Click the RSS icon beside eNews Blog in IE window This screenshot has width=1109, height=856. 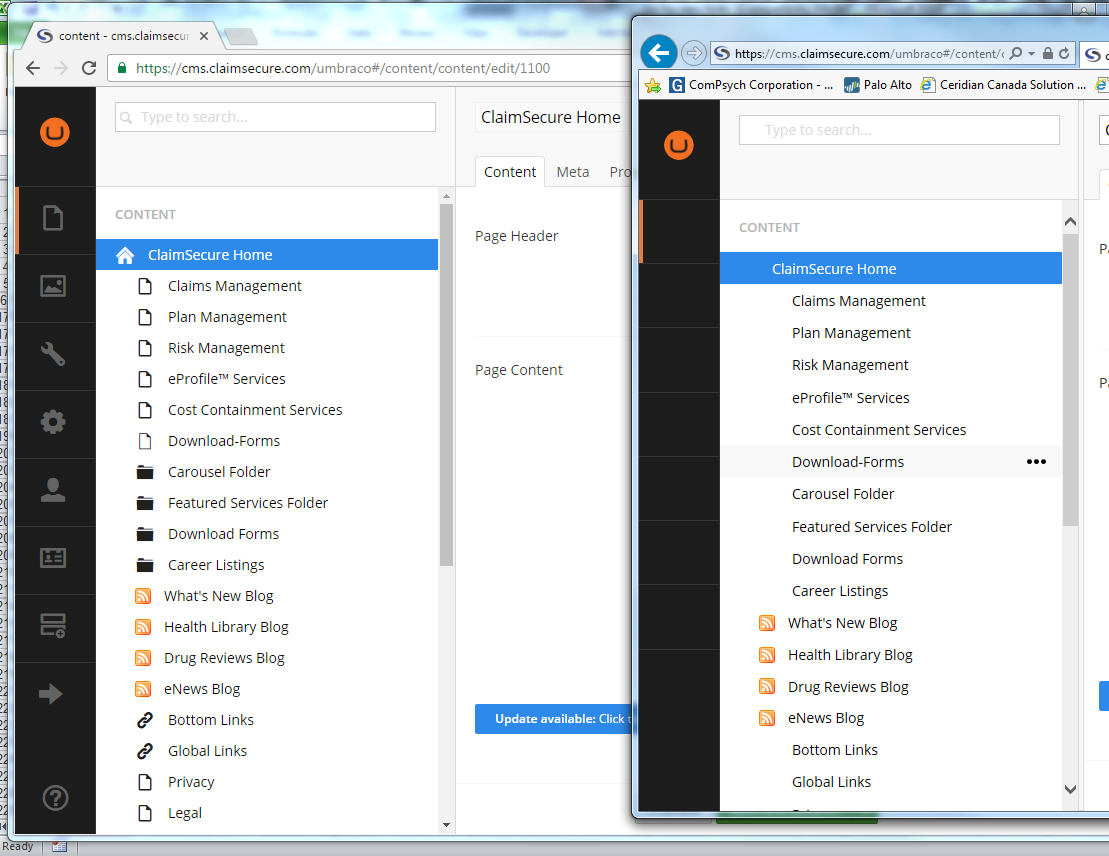[767, 718]
